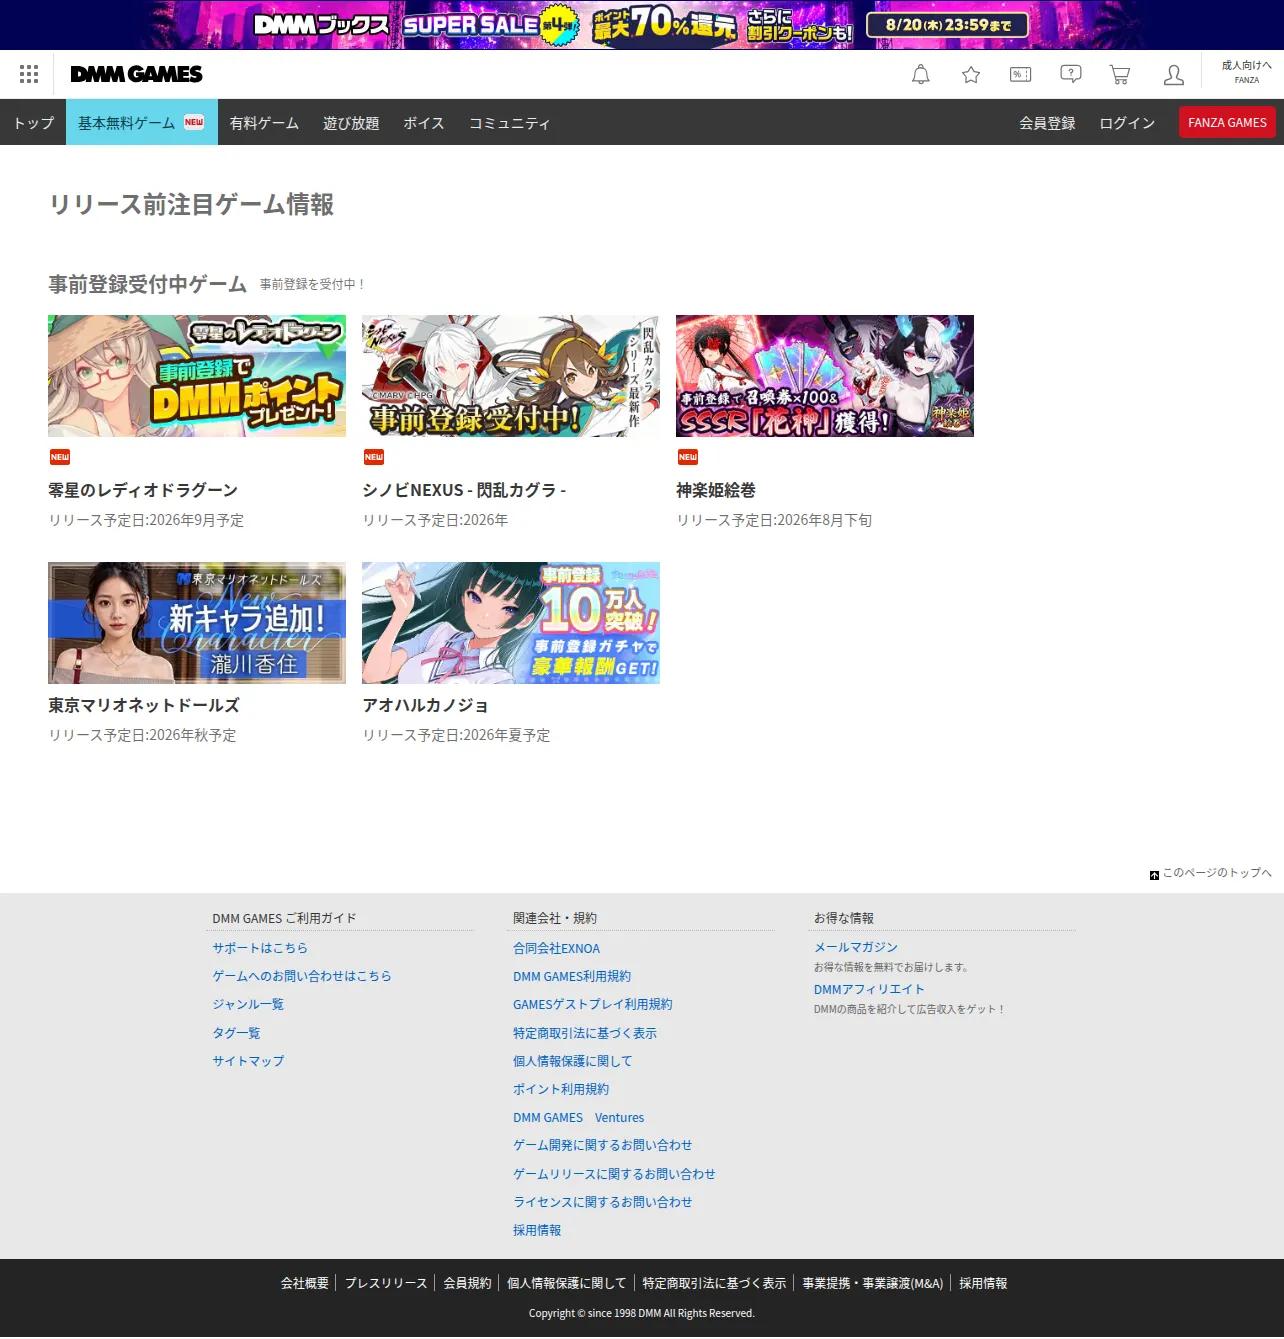Open the shopping cart icon

(1120, 74)
